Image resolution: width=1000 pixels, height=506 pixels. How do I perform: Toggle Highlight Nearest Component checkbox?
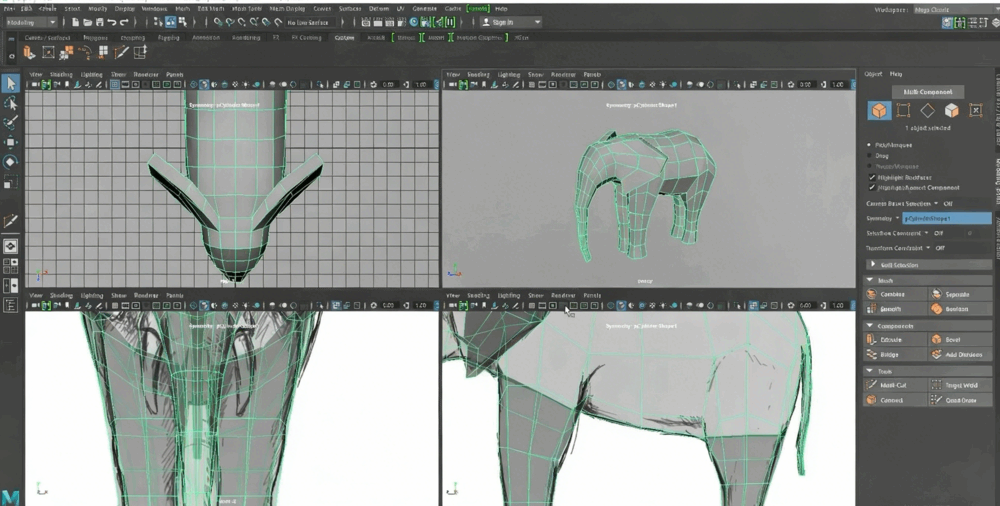(x=871, y=187)
